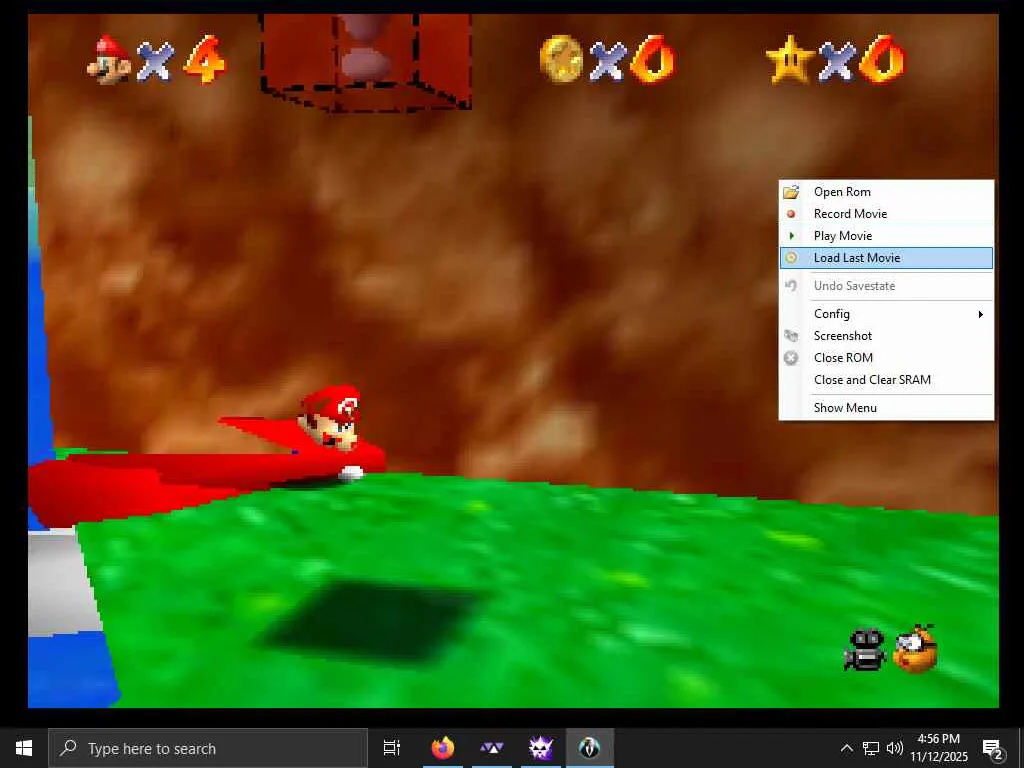Click the active emulator taskbar icon

click(x=590, y=748)
